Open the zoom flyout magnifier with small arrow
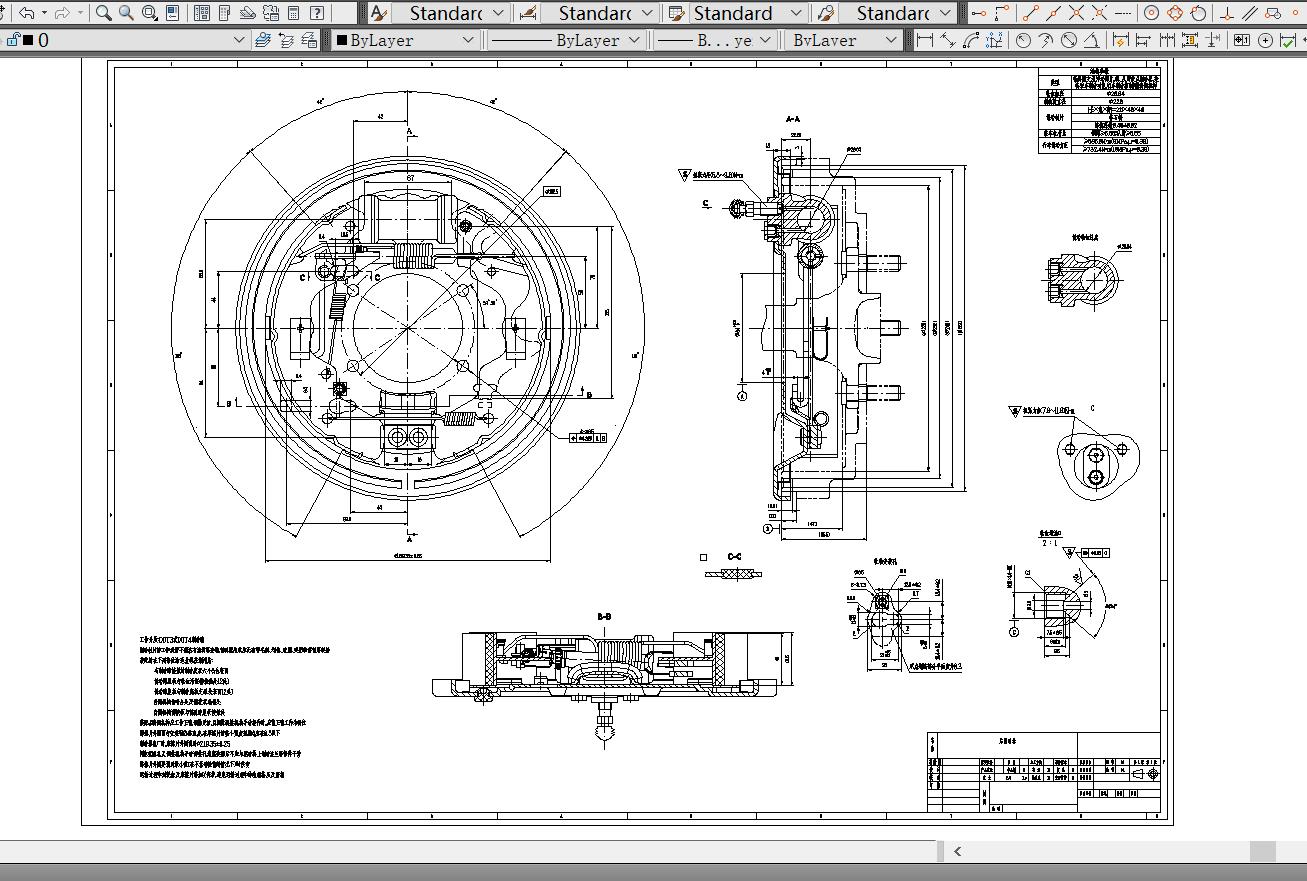The image size is (1307, 881). coord(150,13)
